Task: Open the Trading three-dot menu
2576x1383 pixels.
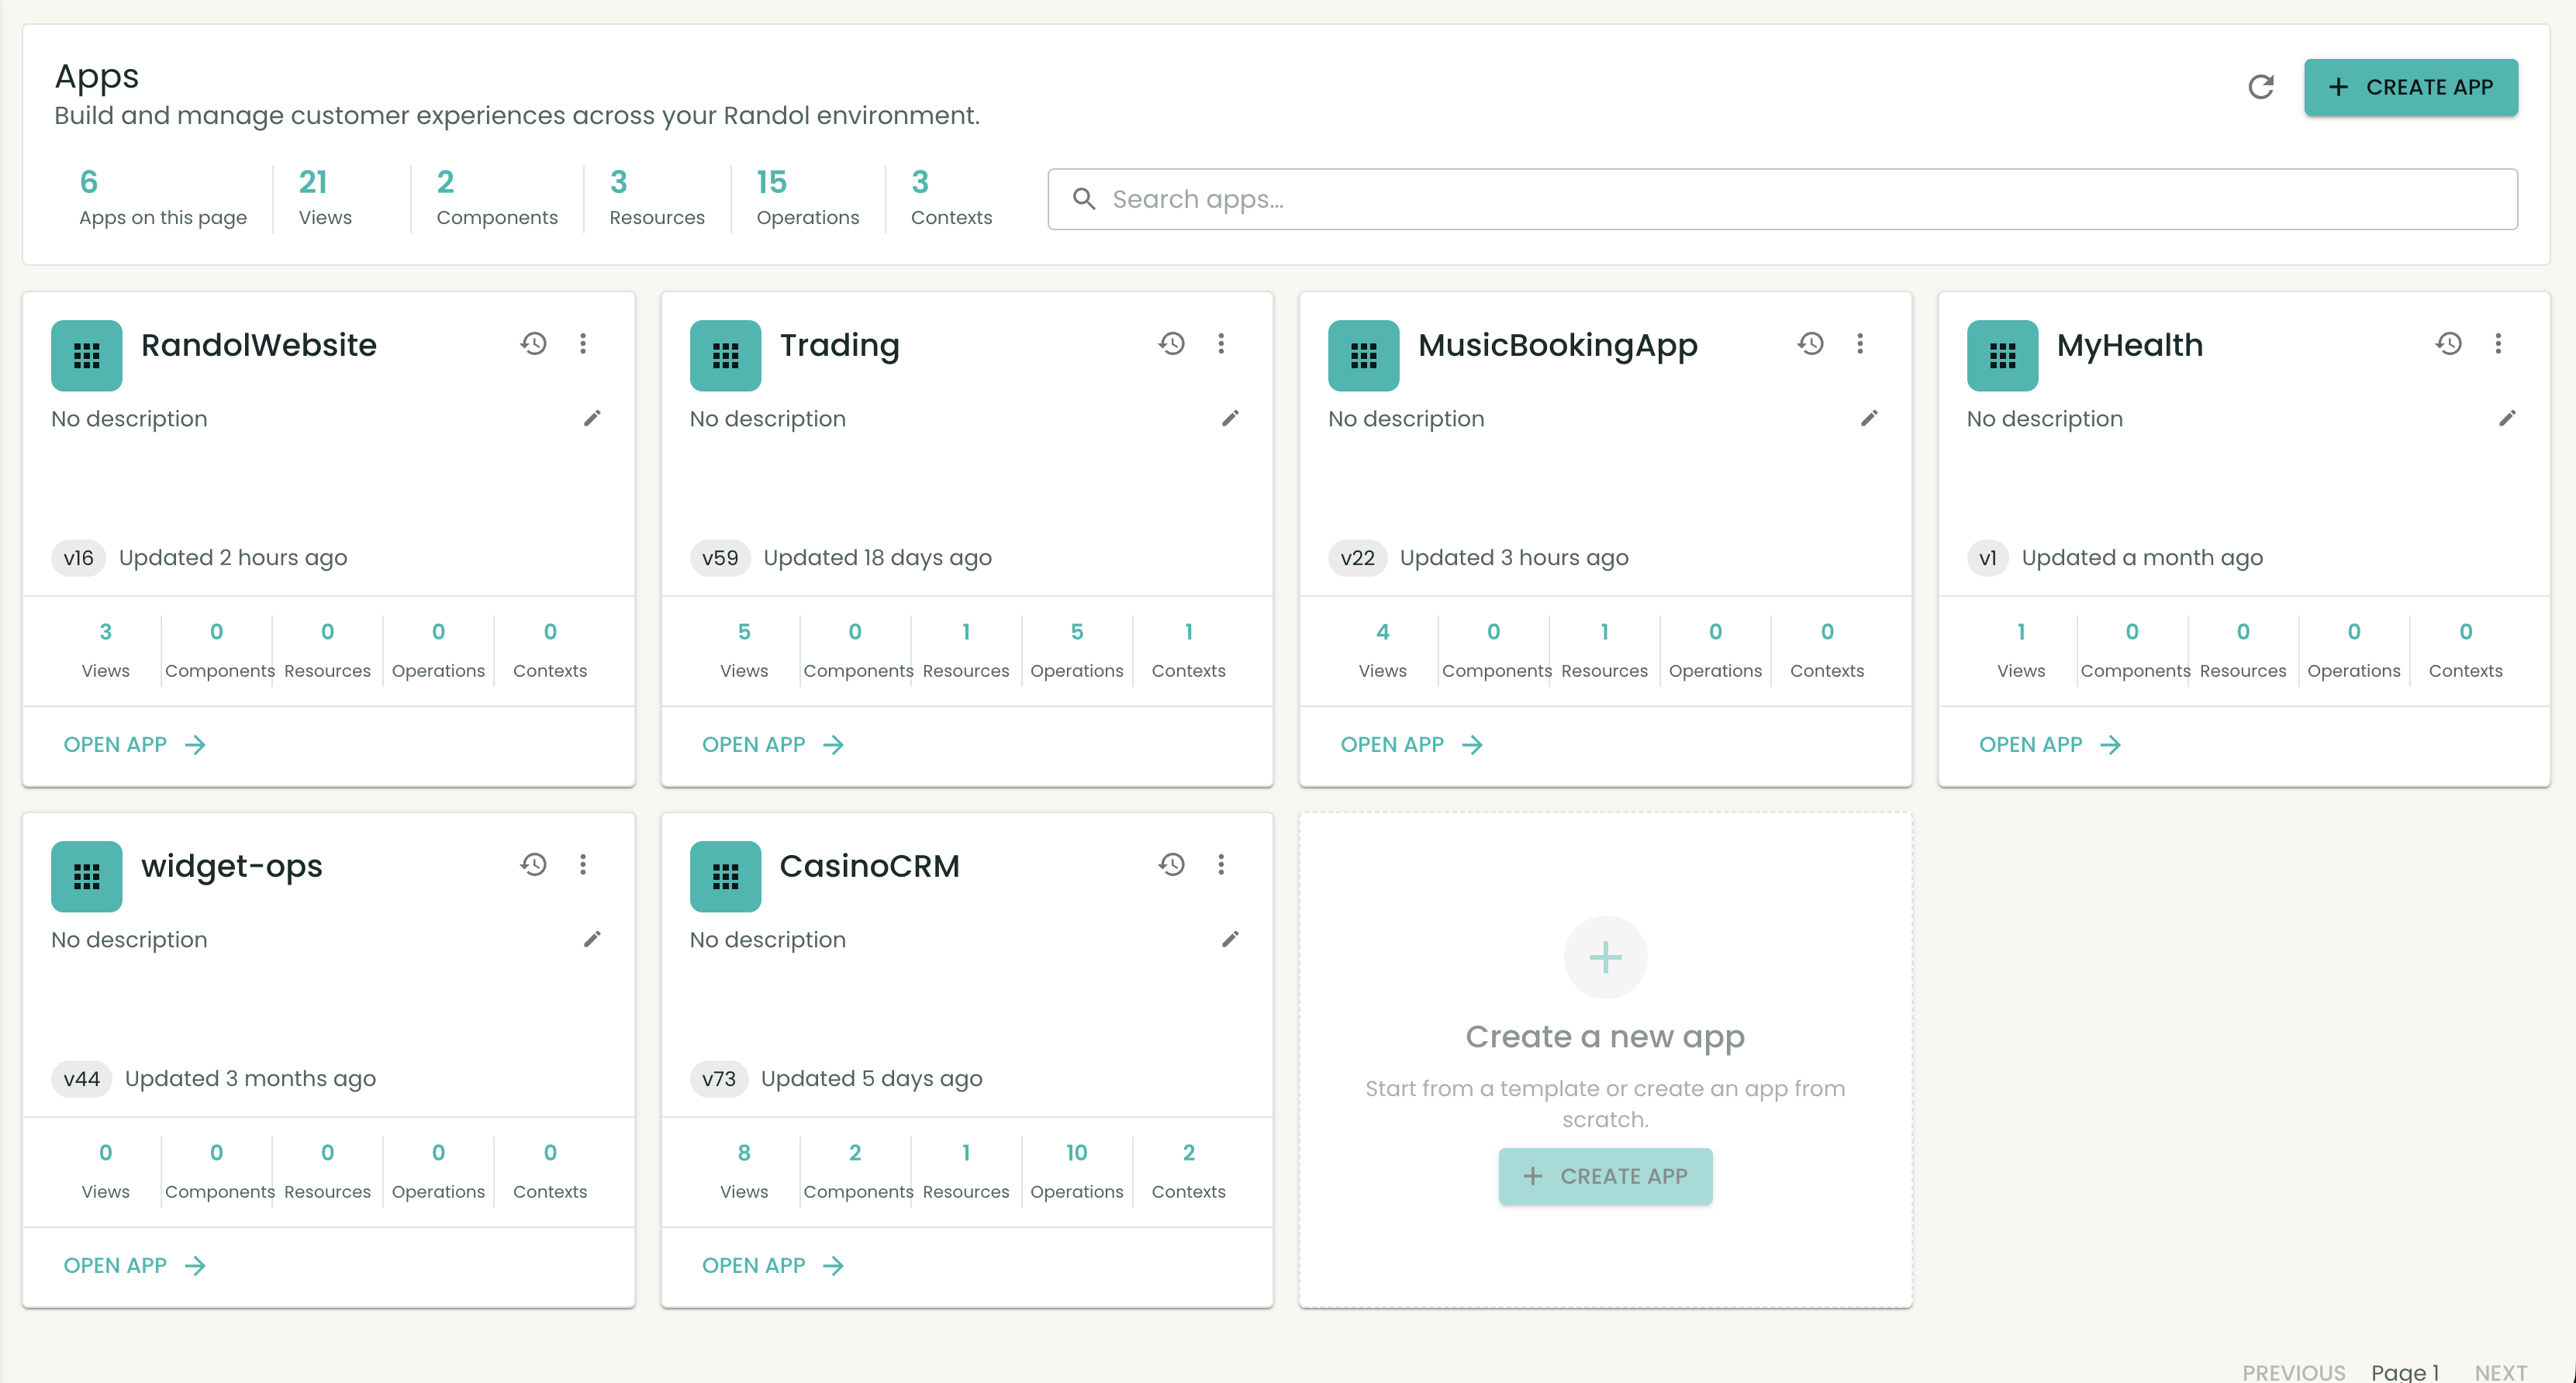Action: point(1221,344)
